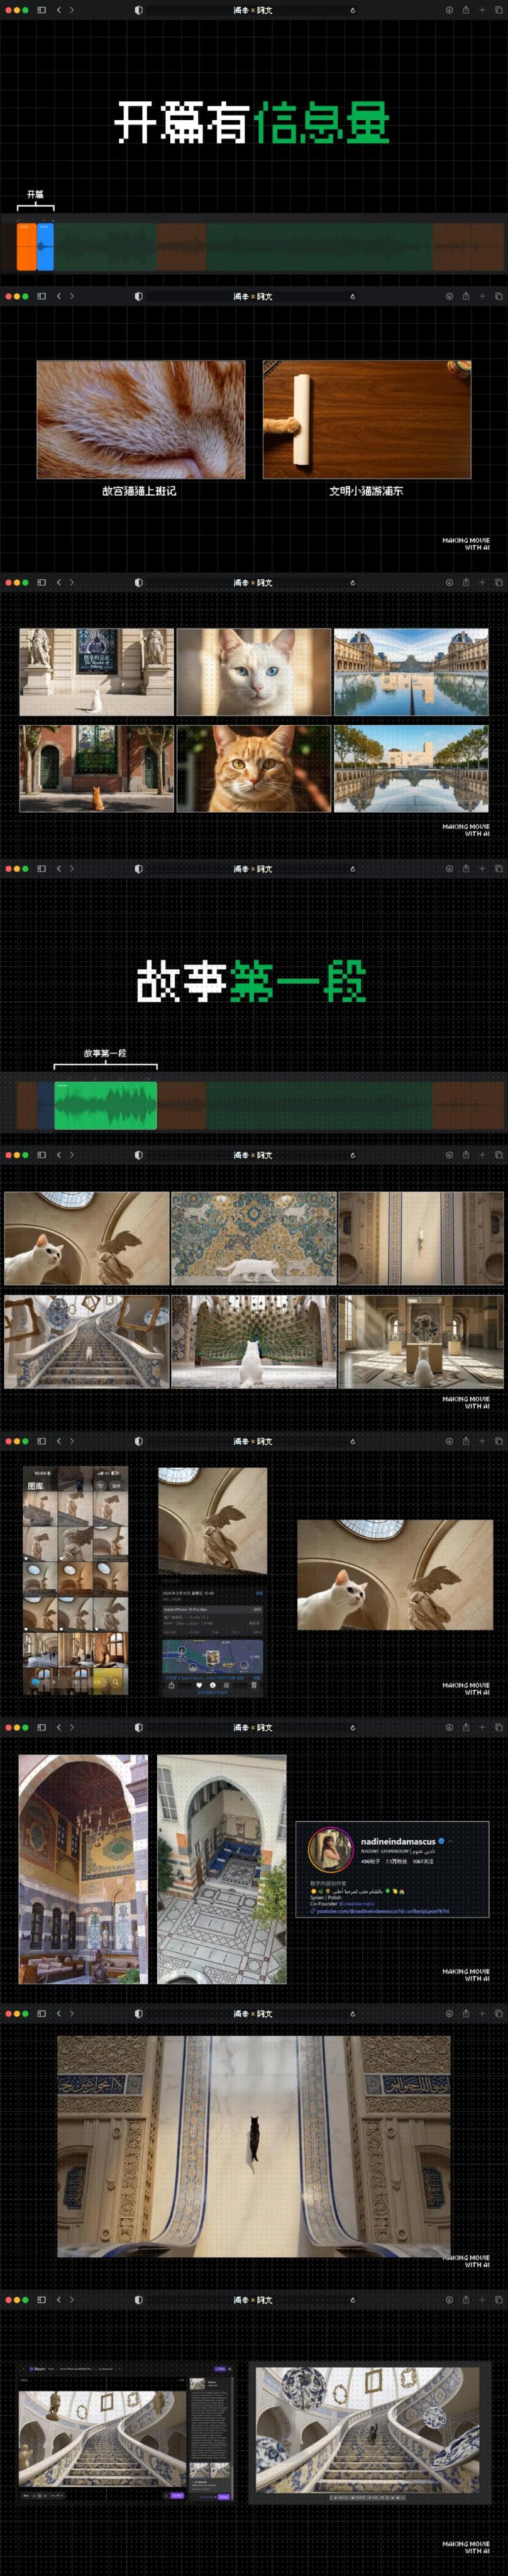The width and height of the screenshot is (508, 2576).
Task: Open cat walking across ornate mosaic thumbnail
Action: 254,1238
